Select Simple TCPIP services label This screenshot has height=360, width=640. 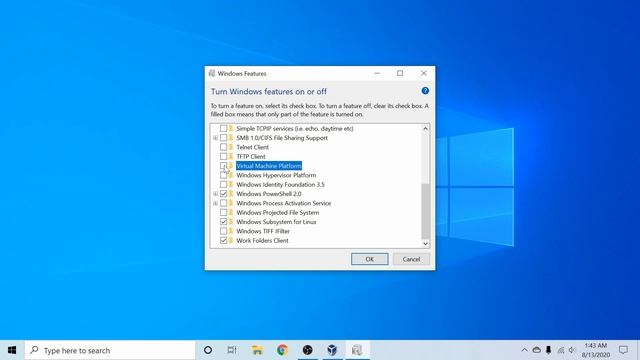click(x=295, y=129)
